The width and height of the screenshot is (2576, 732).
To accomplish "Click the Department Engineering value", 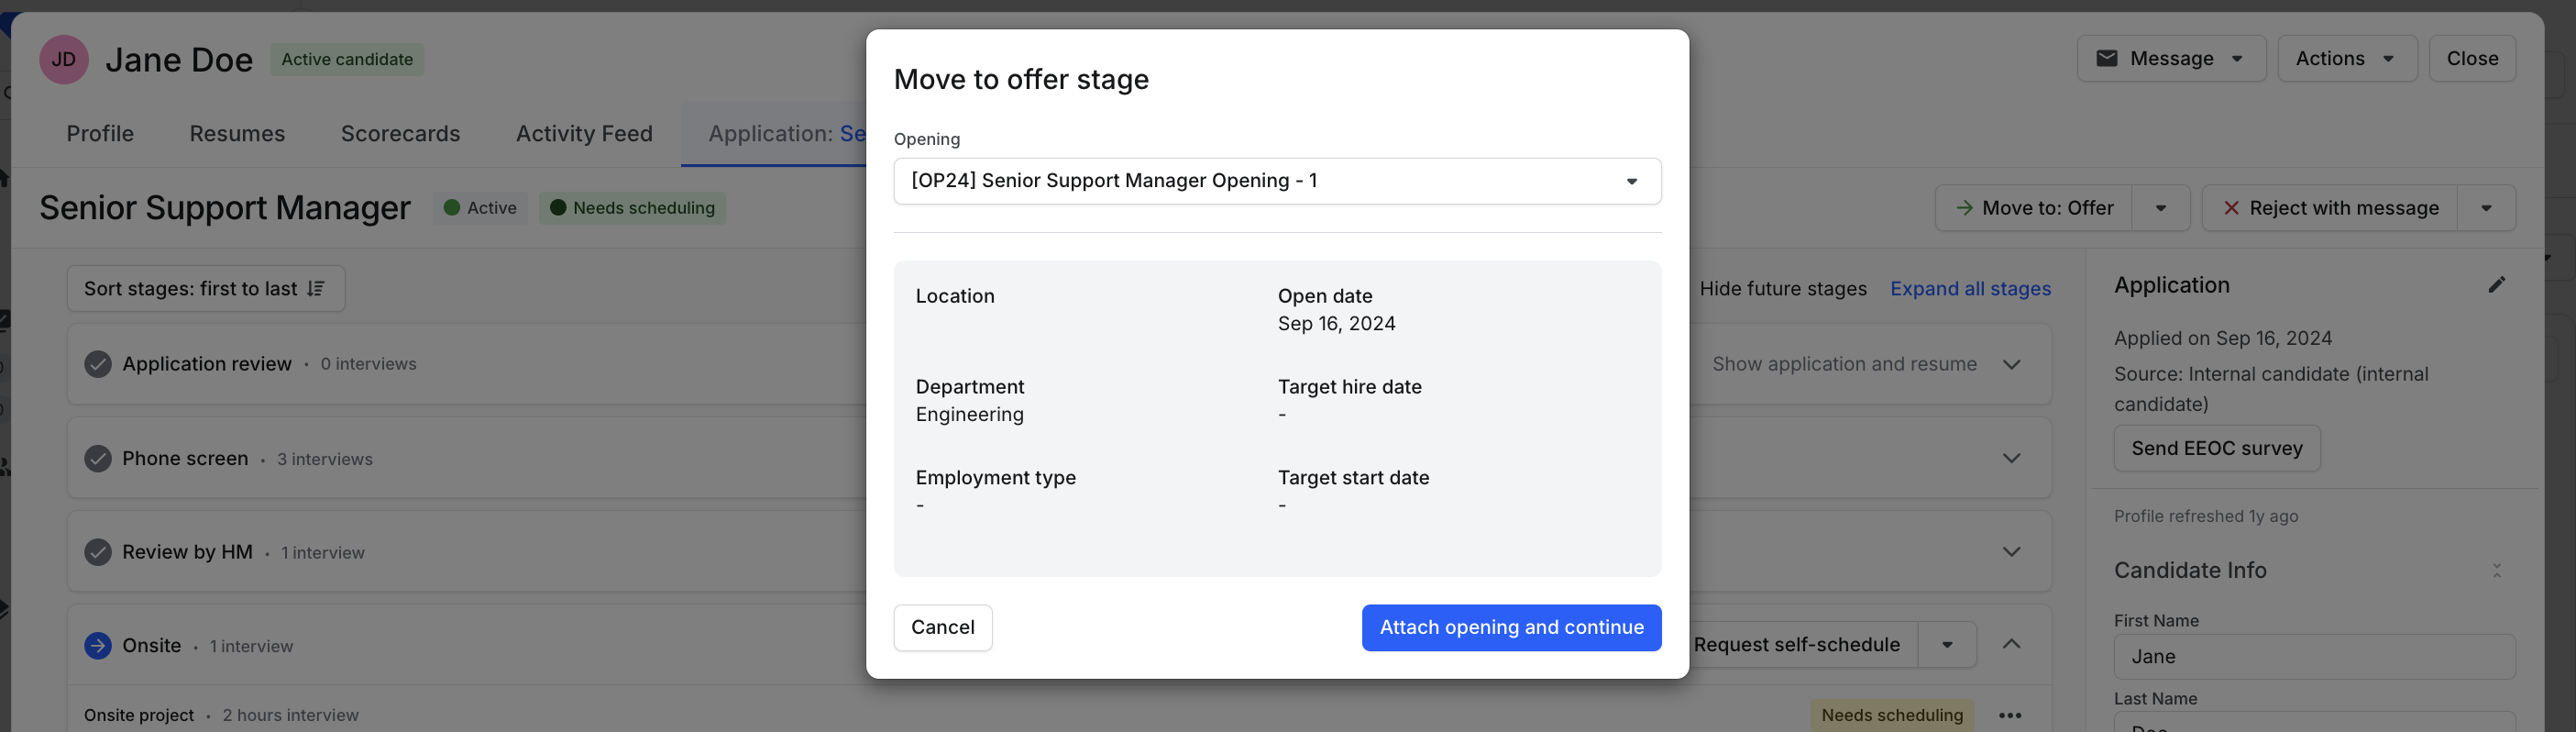I will coord(969,415).
